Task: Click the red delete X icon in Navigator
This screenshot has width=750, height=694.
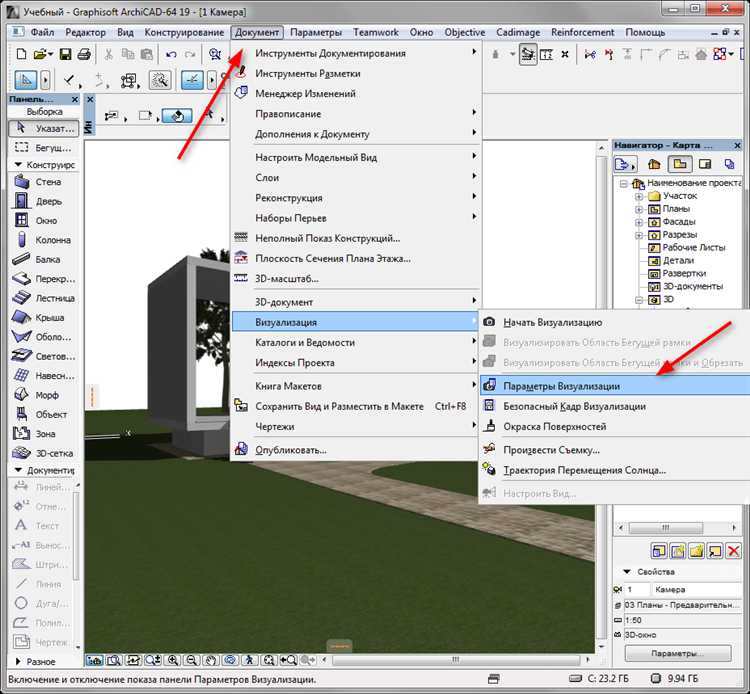Action: pos(733,550)
